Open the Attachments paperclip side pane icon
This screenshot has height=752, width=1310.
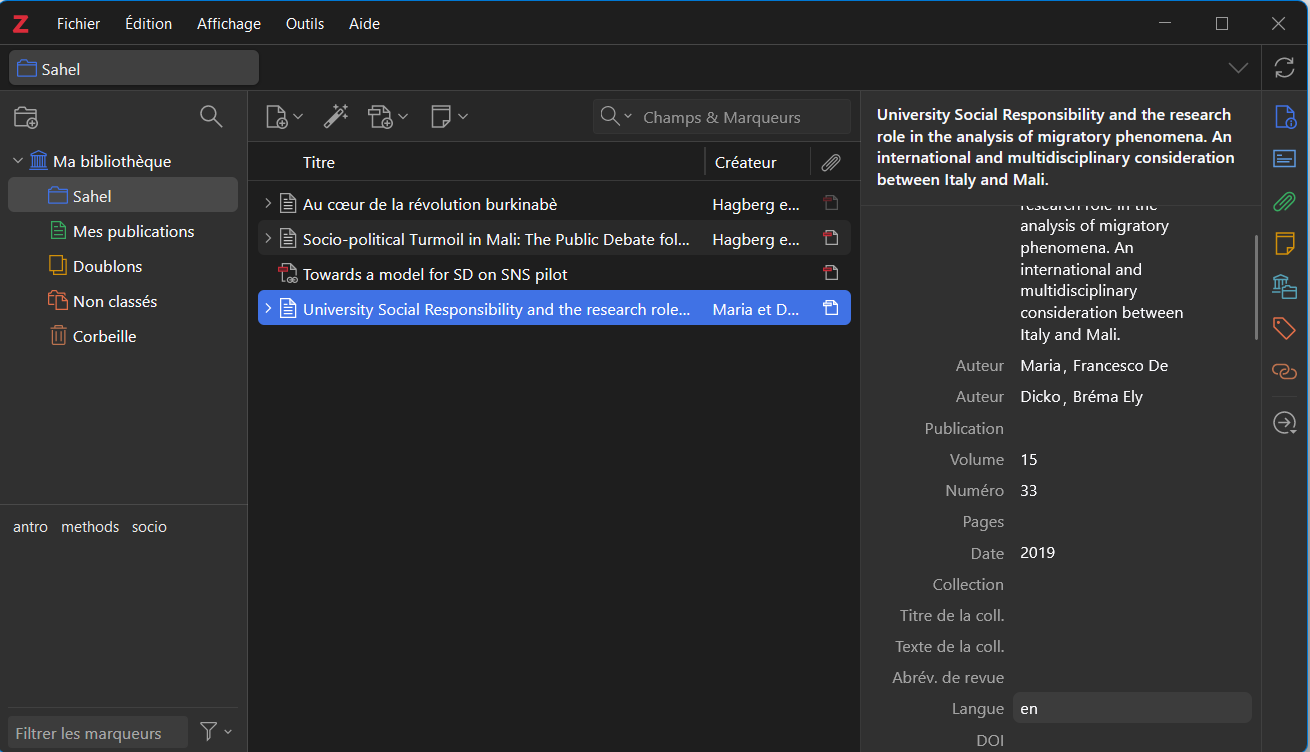click(x=1284, y=202)
